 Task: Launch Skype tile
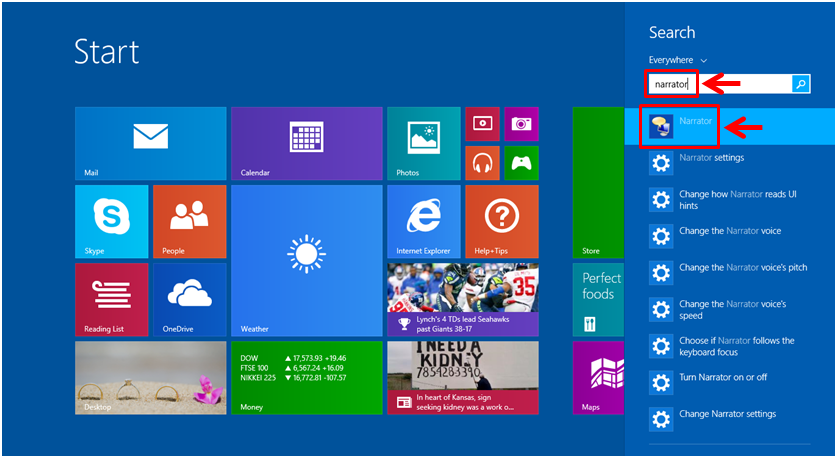pyautogui.click(x=112, y=222)
